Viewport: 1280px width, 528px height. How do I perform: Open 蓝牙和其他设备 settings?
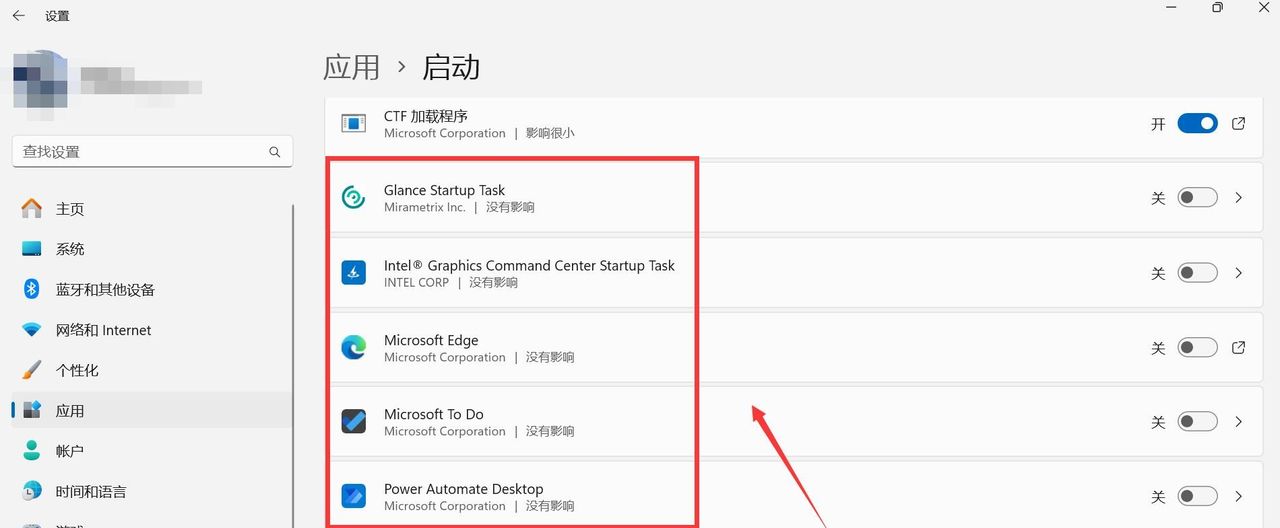[152, 289]
